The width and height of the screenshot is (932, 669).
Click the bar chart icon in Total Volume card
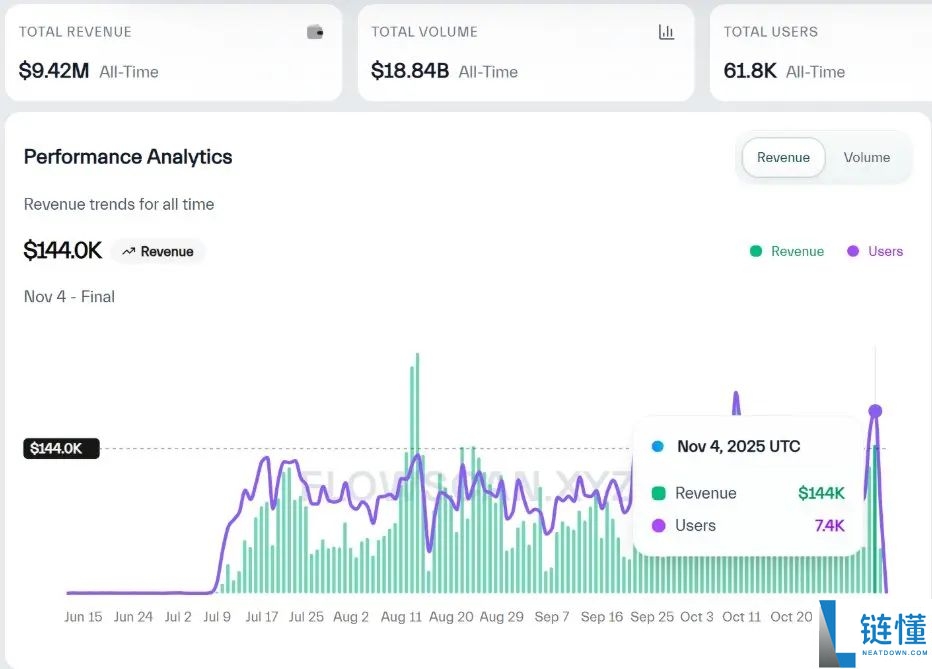point(666,32)
